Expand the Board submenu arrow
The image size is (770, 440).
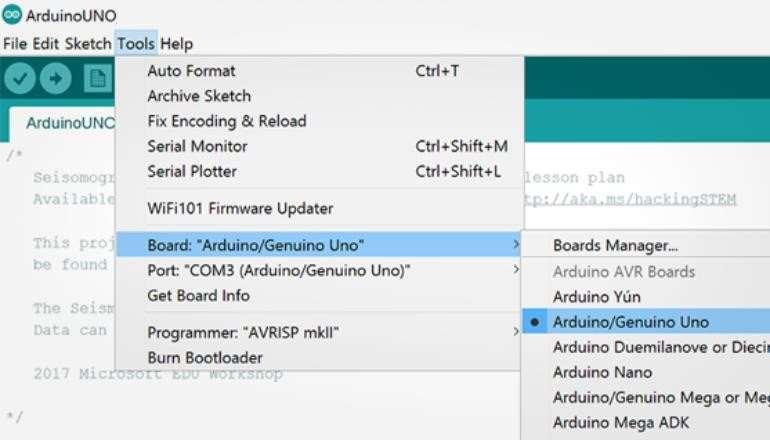(x=516, y=244)
